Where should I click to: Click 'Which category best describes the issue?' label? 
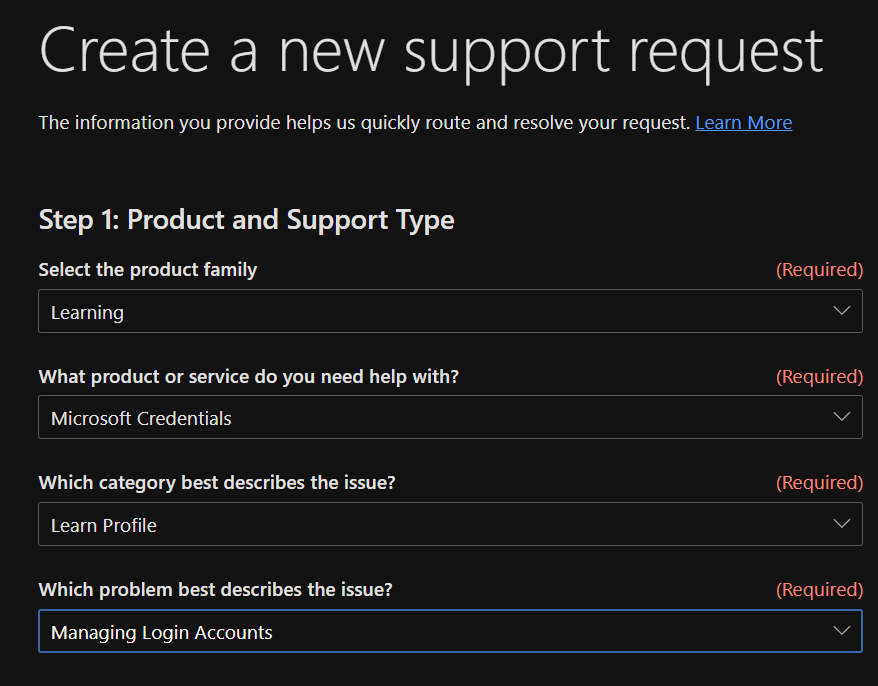point(217,483)
